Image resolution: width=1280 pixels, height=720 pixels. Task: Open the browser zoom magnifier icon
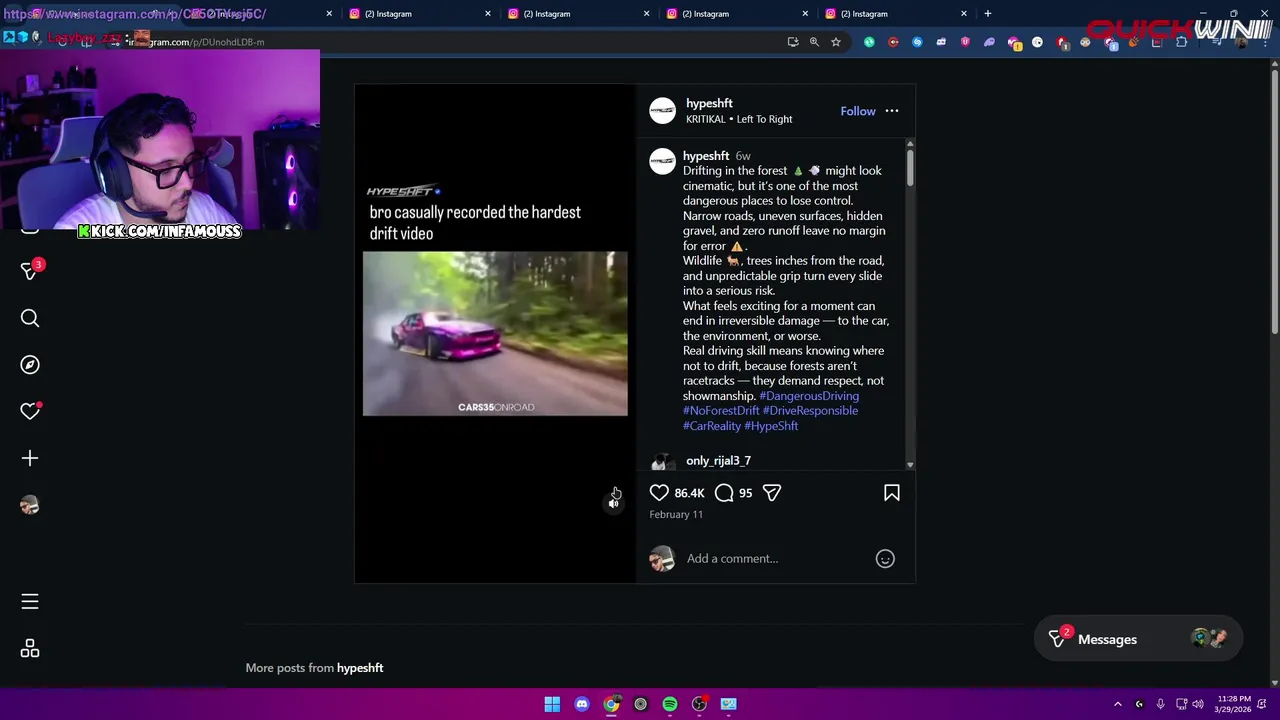click(814, 42)
